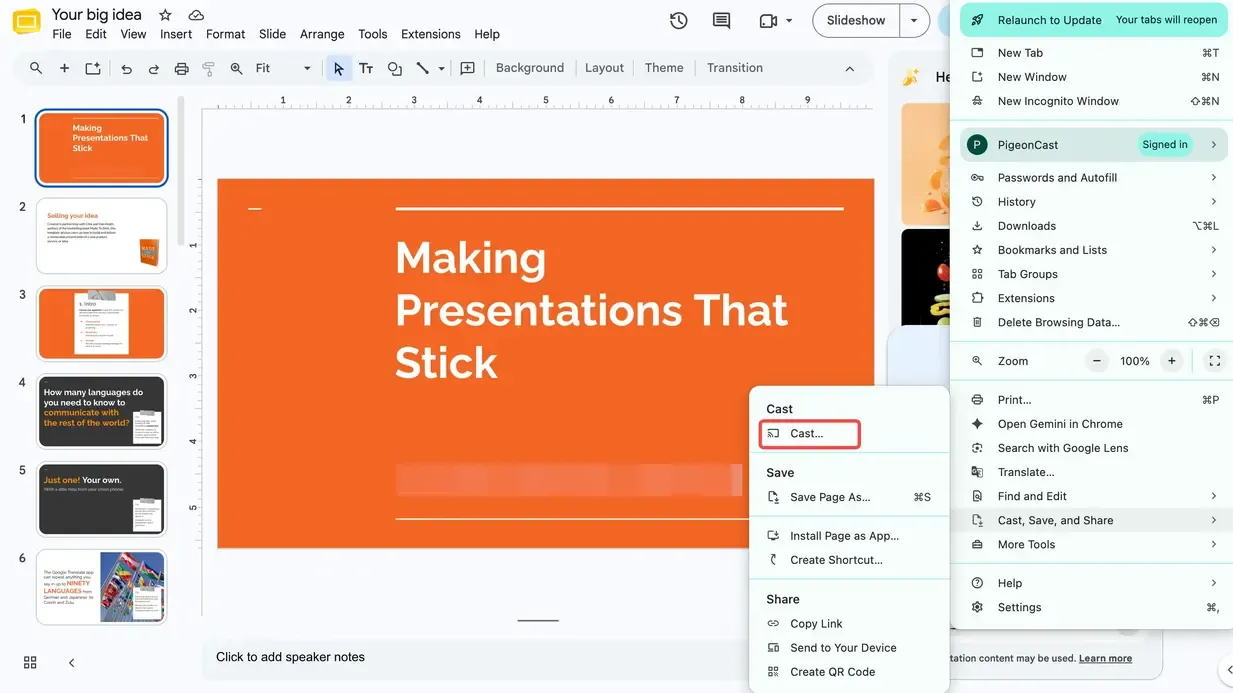The image size is (1233, 693).
Task: Search the menus with magnifier icon
Action: coord(36,68)
